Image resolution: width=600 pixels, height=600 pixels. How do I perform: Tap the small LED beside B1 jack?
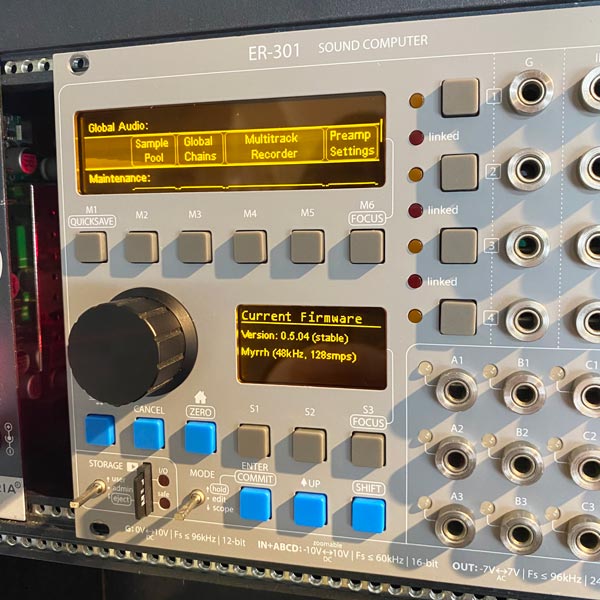[490, 371]
